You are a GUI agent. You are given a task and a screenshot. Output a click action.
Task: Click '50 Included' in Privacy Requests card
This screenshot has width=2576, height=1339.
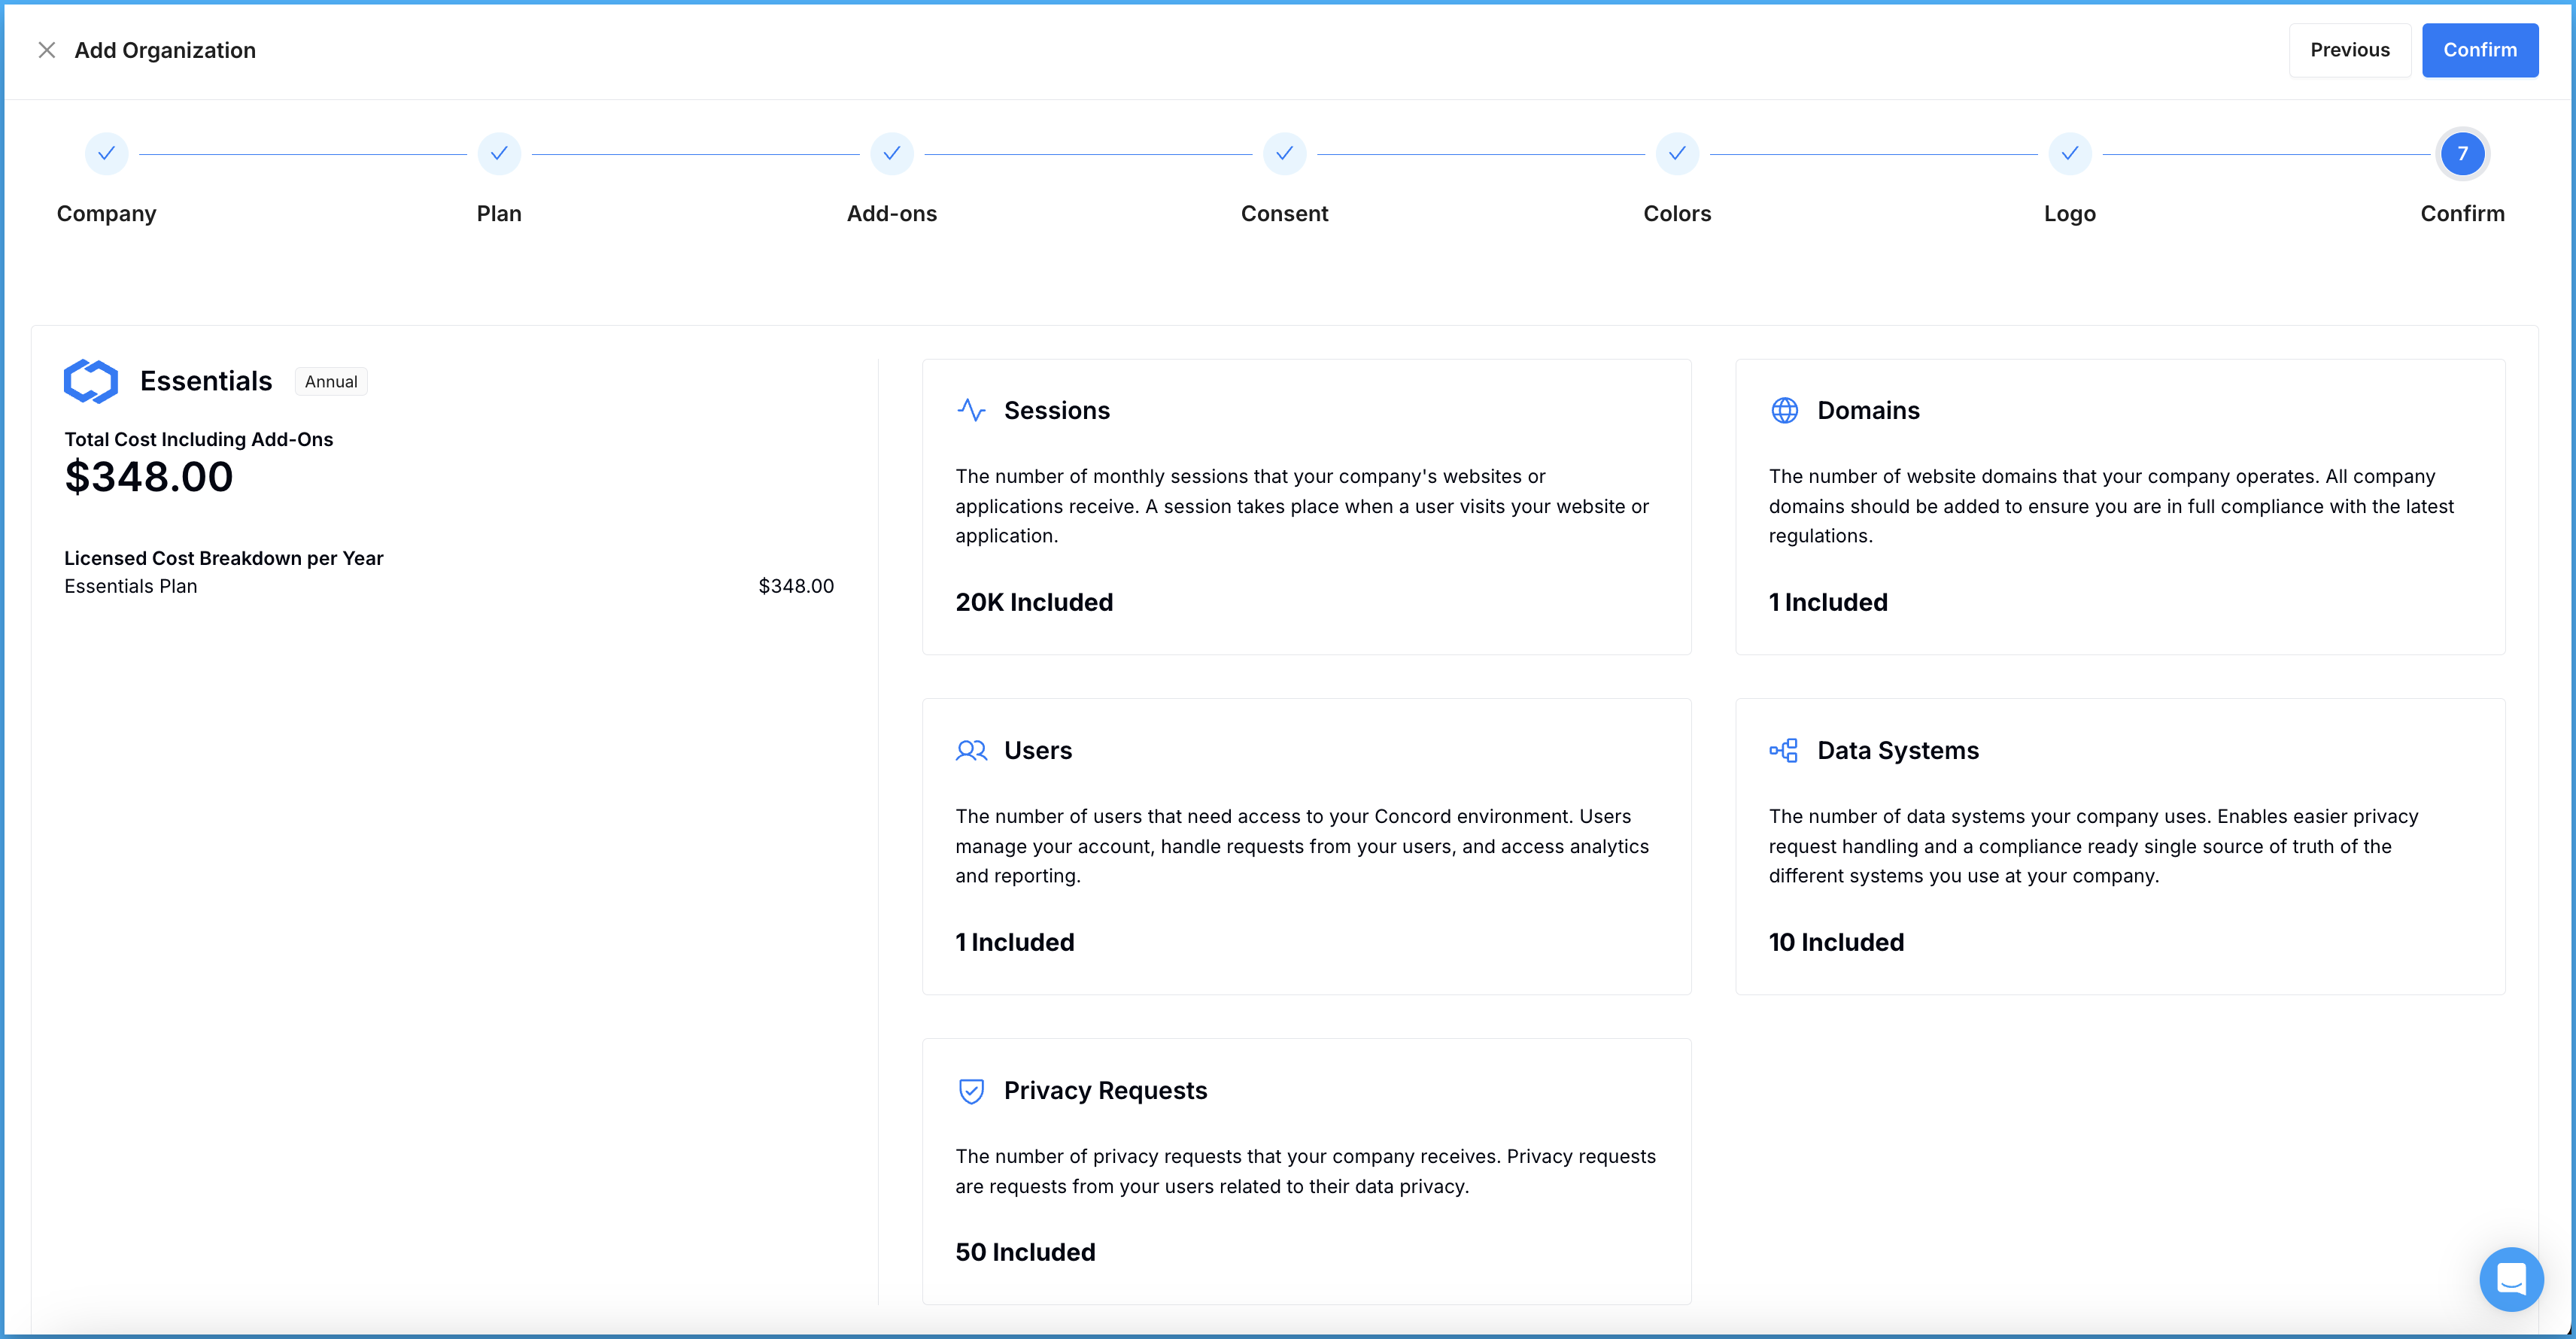coord(1025,1253)
